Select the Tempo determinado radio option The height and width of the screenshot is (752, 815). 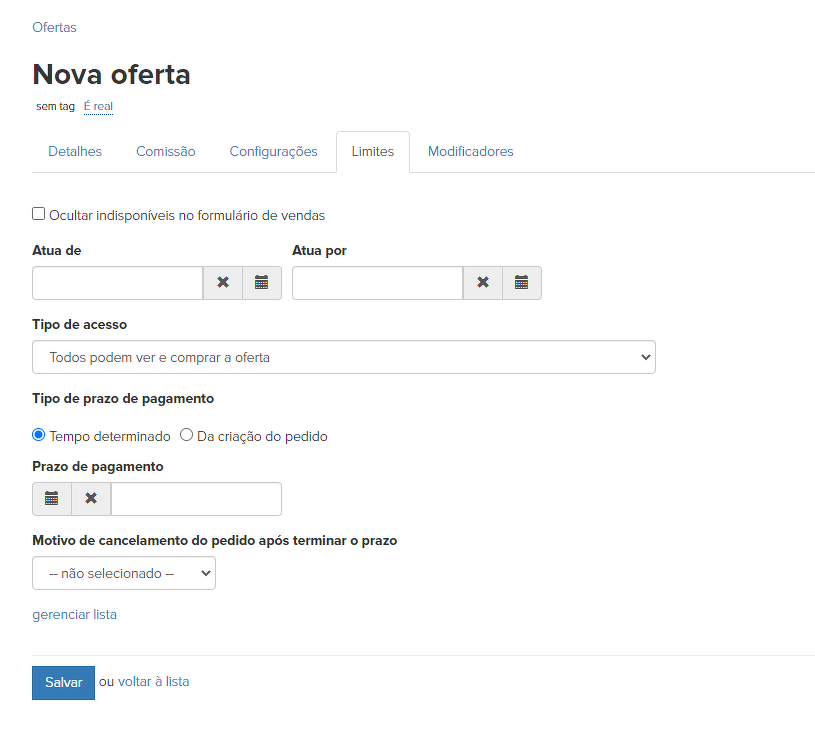click(39, 435)
